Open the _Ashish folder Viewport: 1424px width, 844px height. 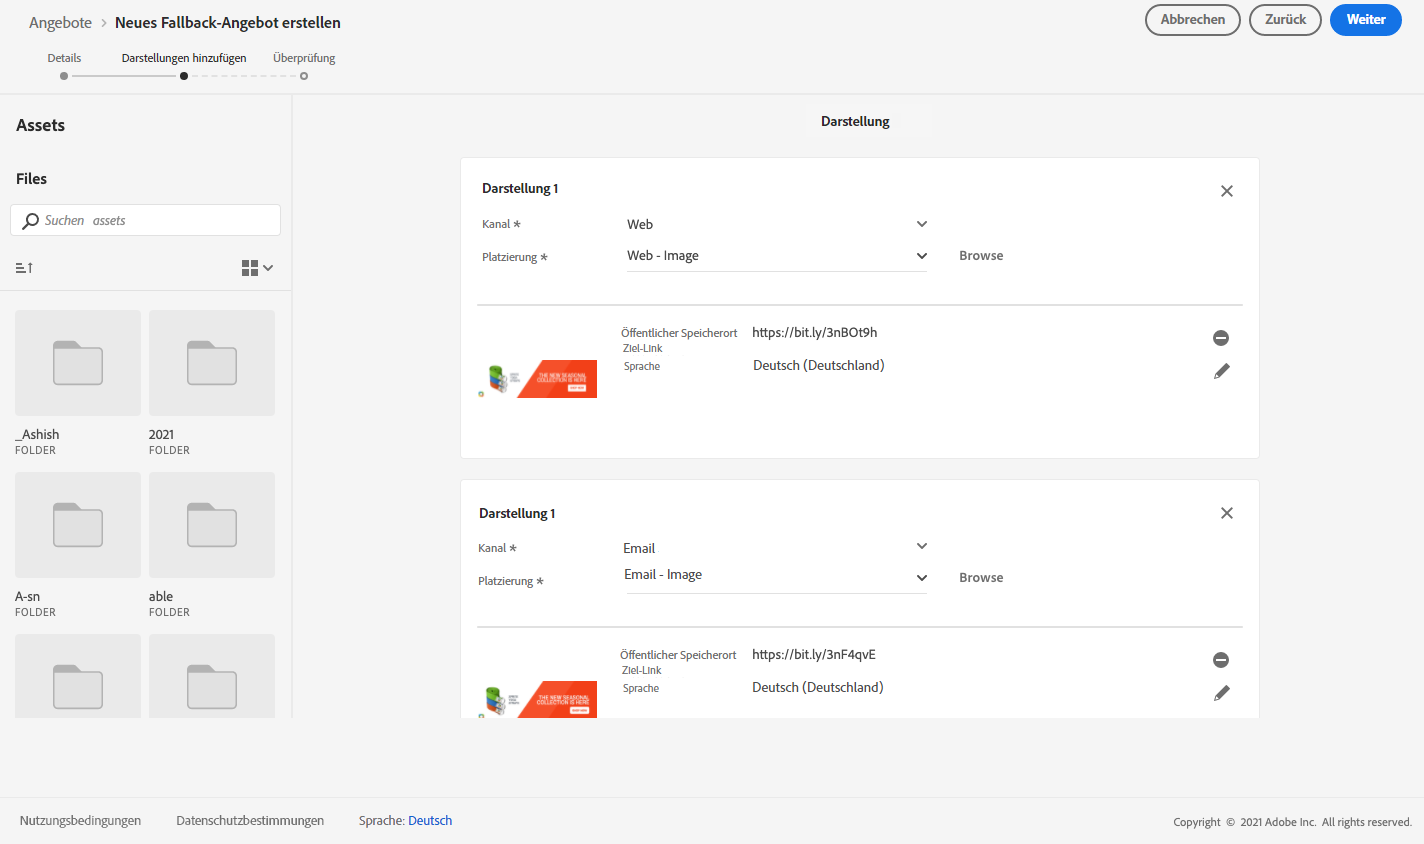point(78,363)
